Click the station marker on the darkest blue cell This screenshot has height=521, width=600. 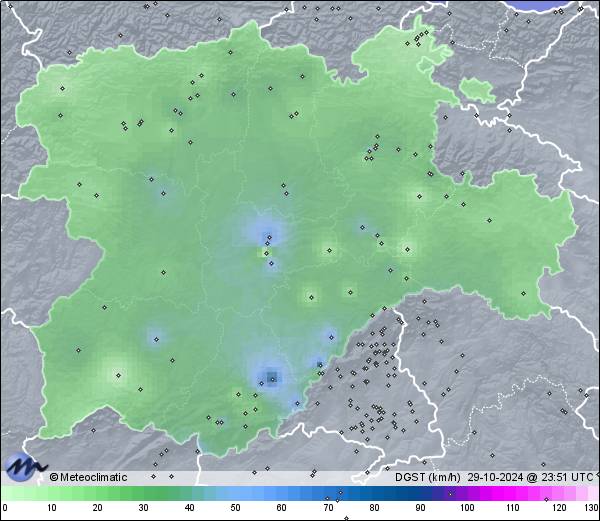pos(272,379)
